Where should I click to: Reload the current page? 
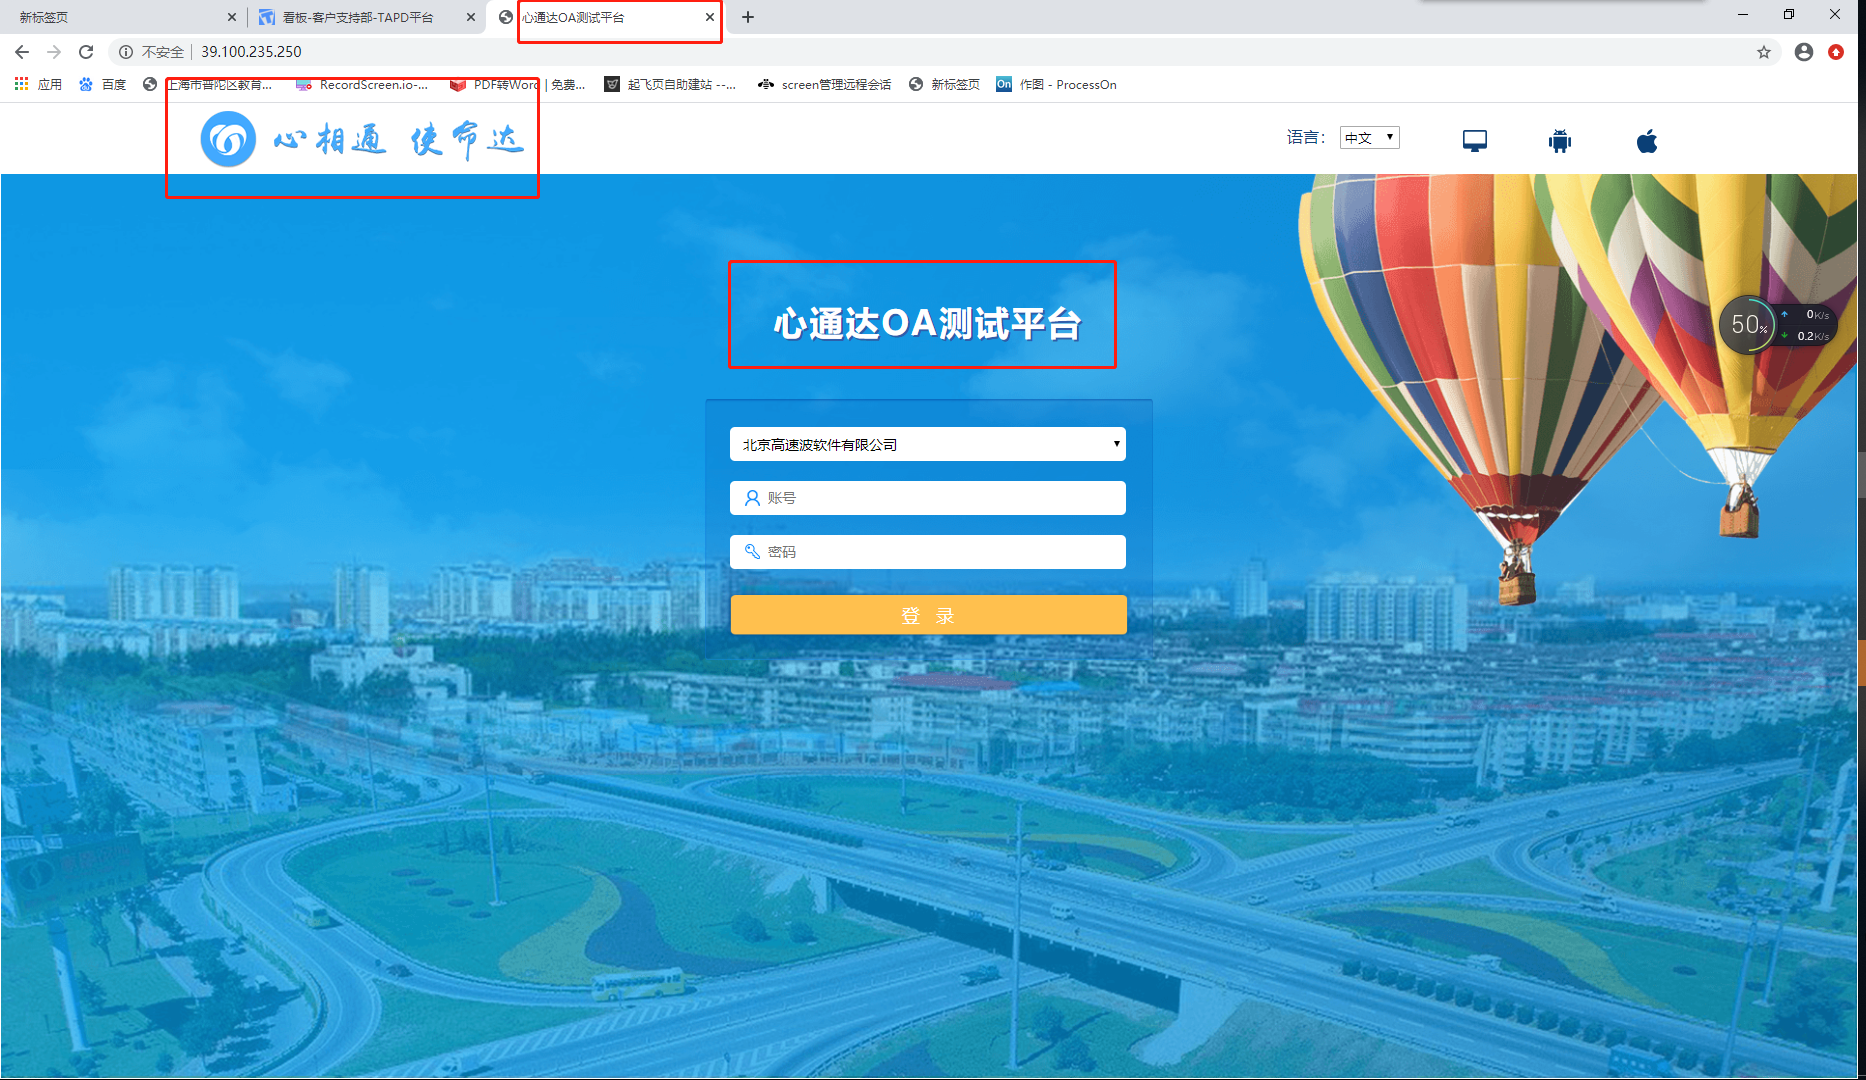pyautogui.click(x=86, y=52)
